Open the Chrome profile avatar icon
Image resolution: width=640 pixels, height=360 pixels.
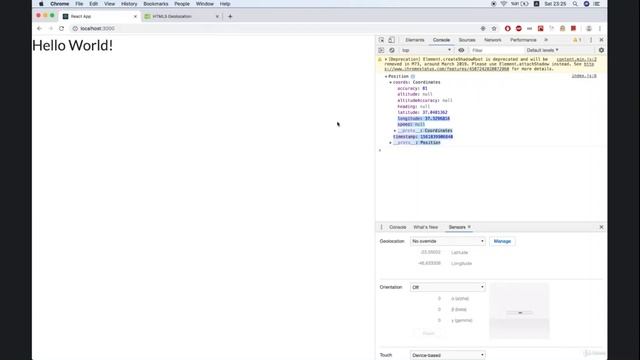pos(589,29)
